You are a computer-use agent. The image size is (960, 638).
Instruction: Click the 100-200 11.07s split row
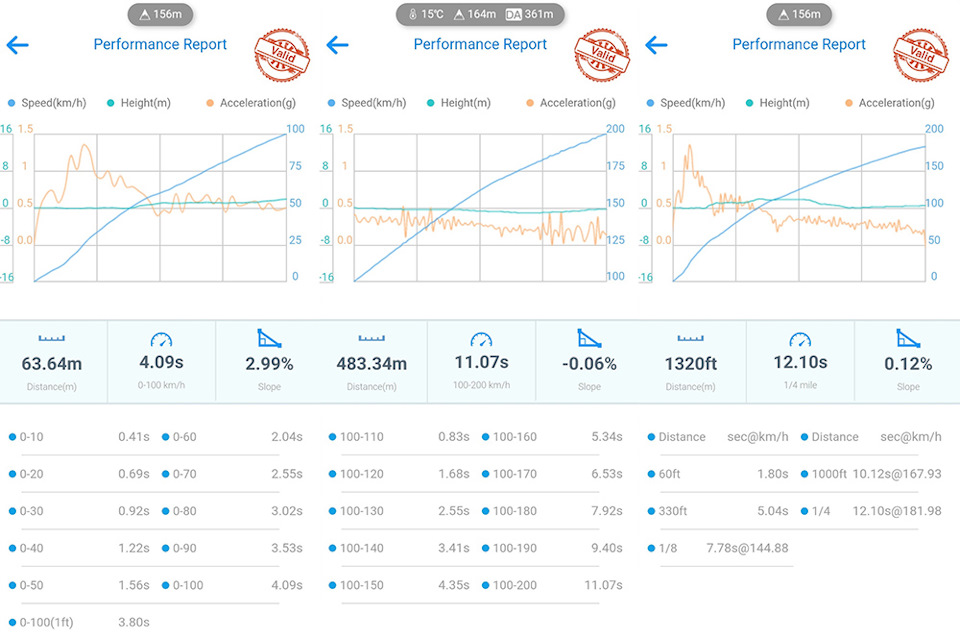point(553,585)
